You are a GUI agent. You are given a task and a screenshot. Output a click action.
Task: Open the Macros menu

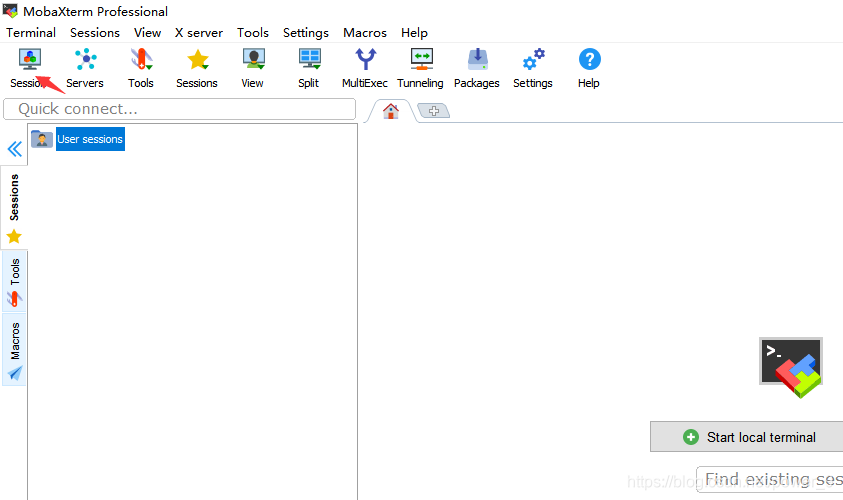(x=365, y=33)
